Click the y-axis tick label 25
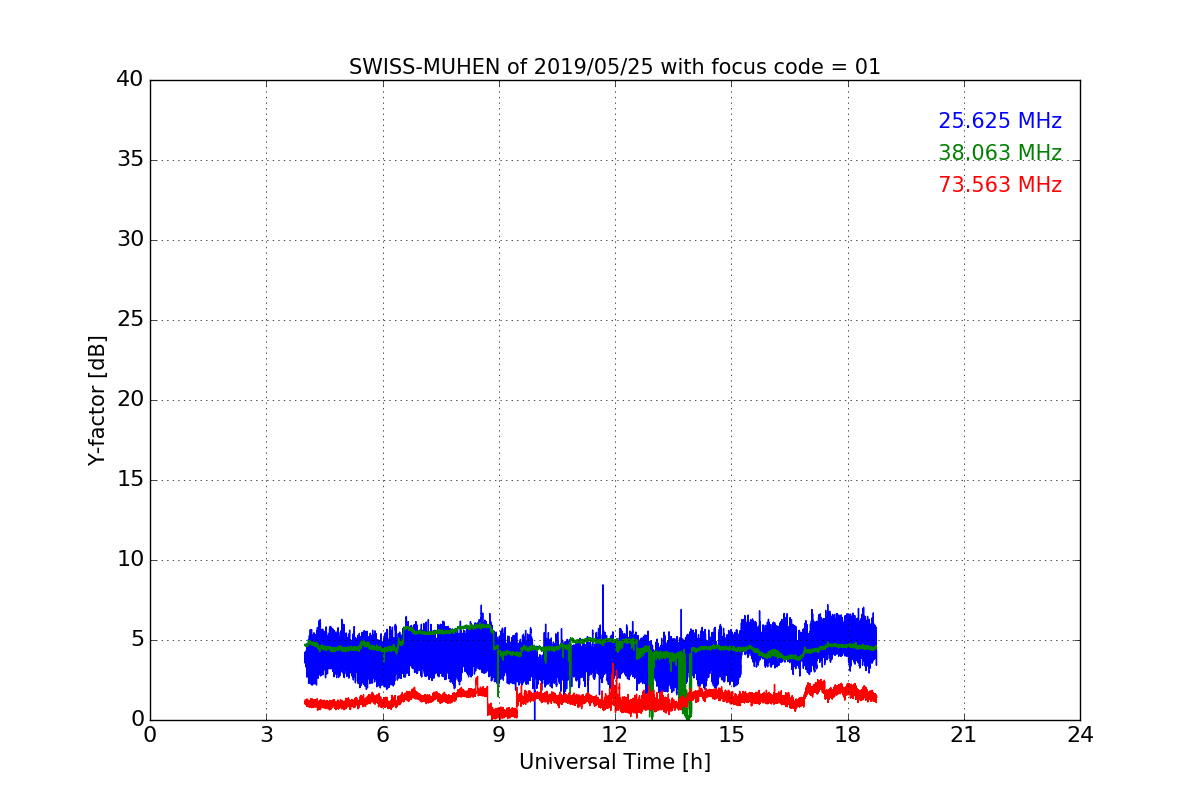Viewport: 1200px width, 800px height. (130, 320)
